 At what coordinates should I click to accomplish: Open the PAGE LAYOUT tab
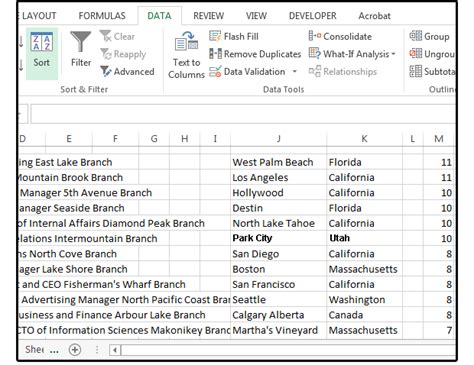point(38,16)
